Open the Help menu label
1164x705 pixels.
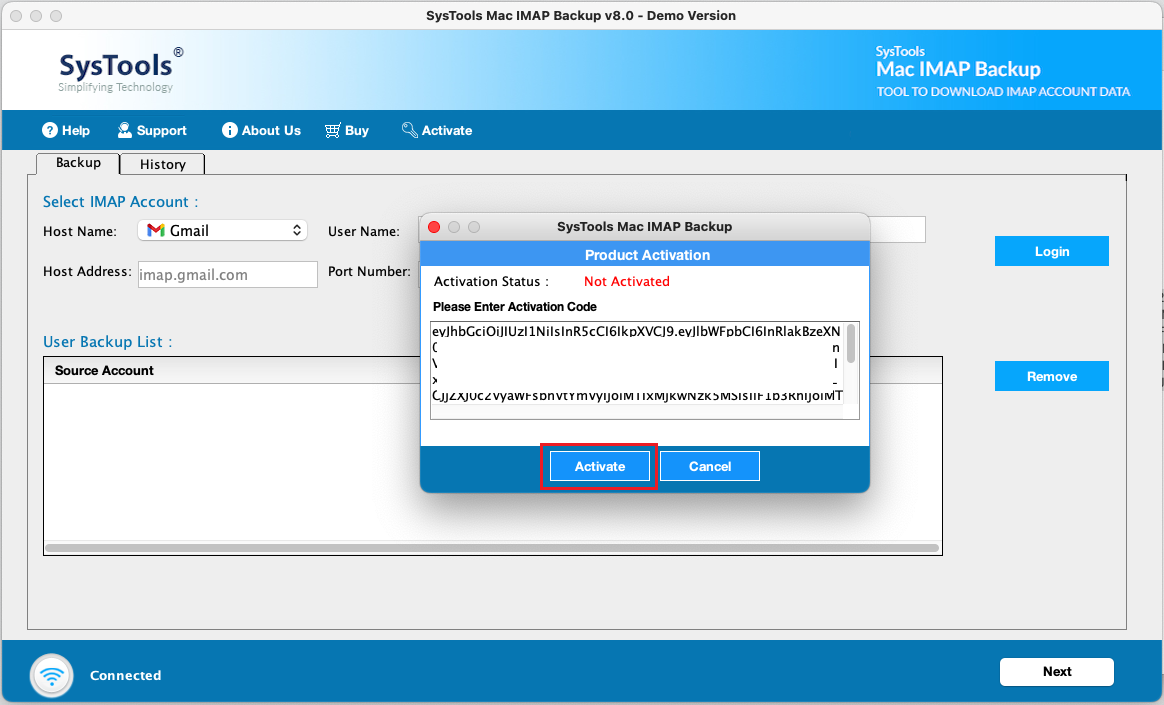[76, 131]
